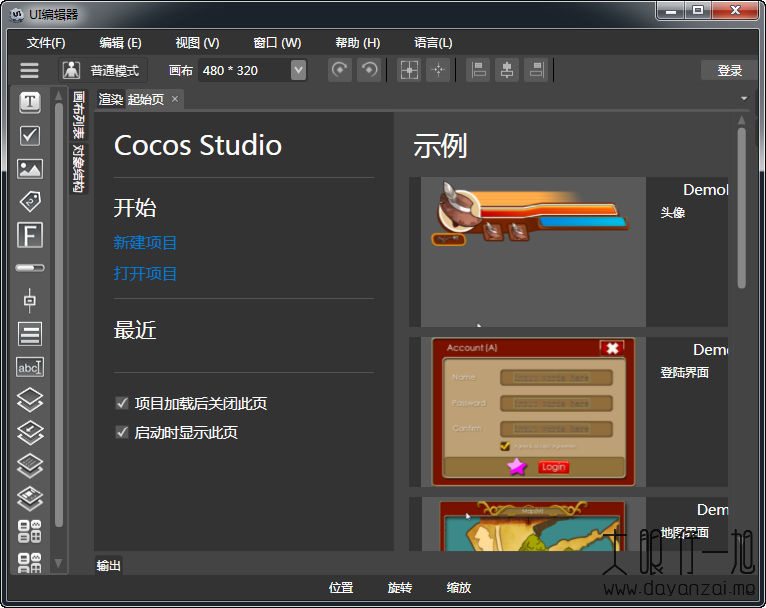Viewport: 766px width, 608px height.
Task: Toggle 启动时显示此页 checkbox
Action: (x=122, y=433)
